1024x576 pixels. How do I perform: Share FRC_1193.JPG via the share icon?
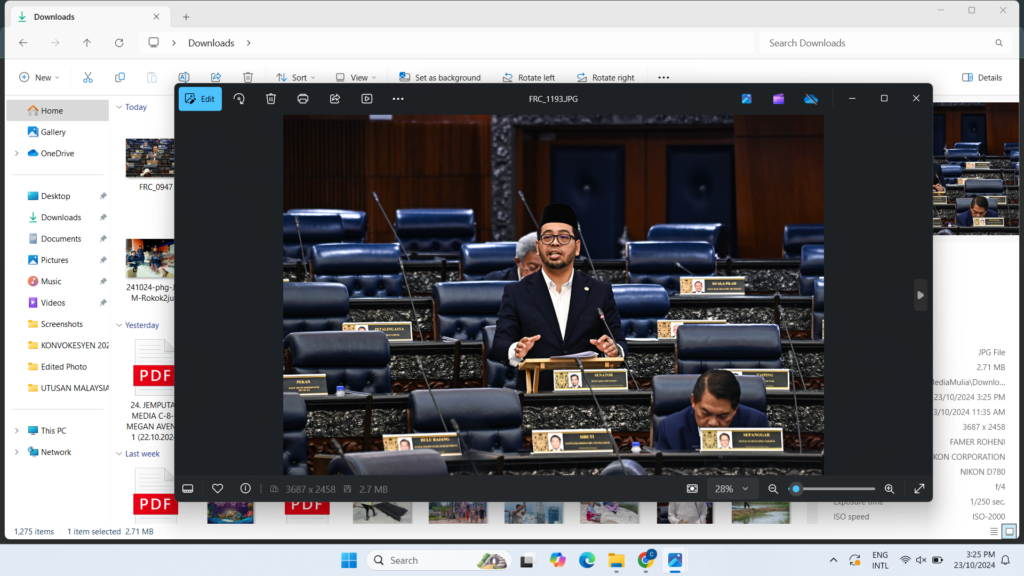point(335,99)
